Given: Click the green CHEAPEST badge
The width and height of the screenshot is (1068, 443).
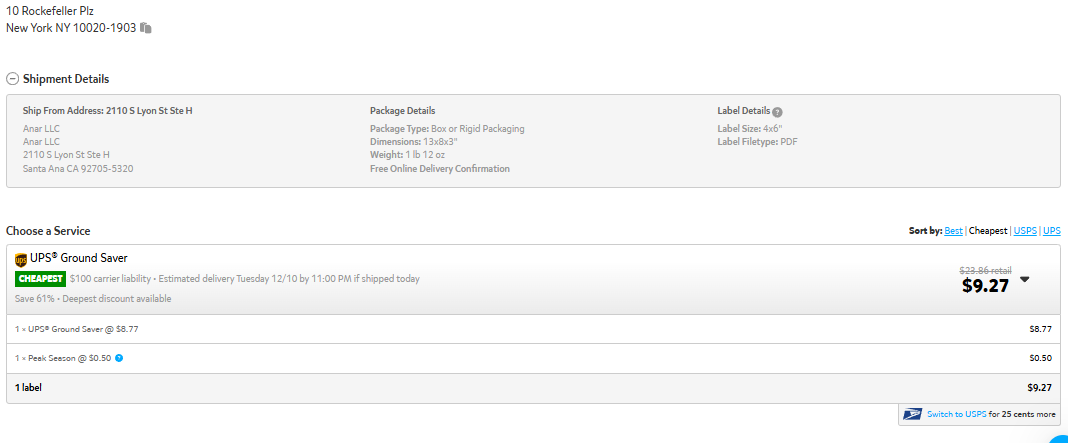Looking at the screenshot, I should [40, 279].
